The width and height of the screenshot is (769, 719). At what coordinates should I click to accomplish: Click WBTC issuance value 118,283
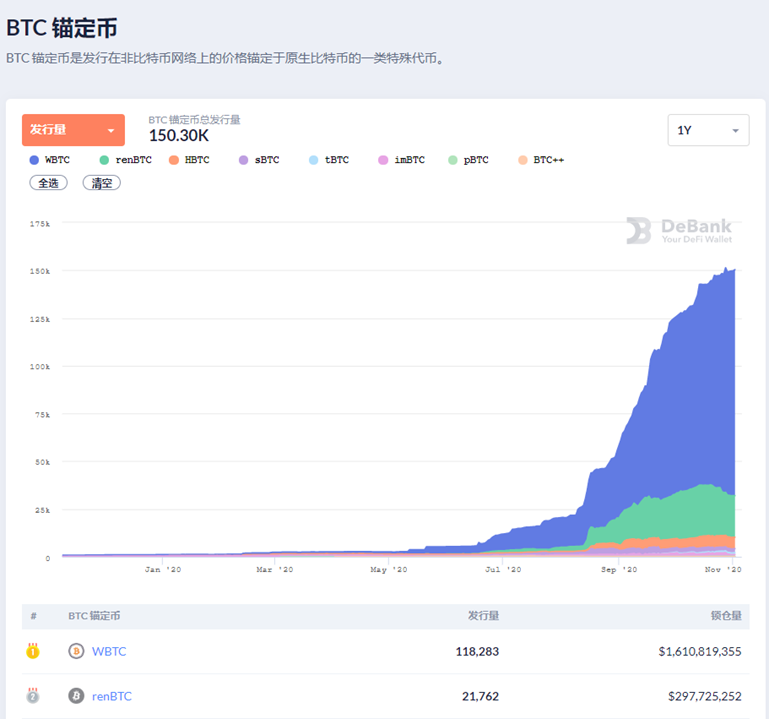tap(477, 651)
